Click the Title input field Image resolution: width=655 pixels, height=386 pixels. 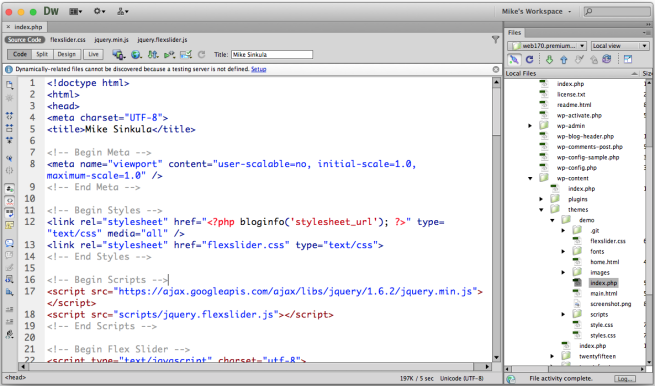[272, 55]
